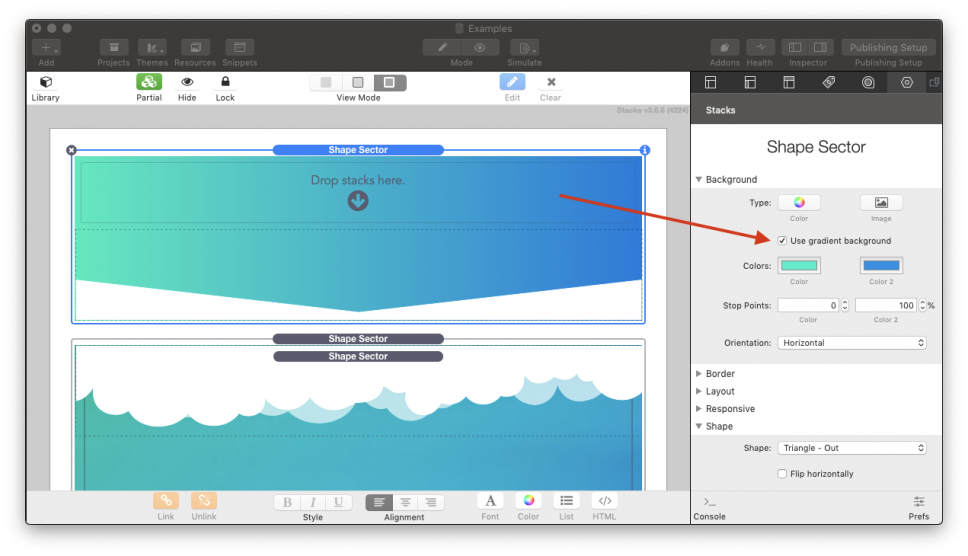Open the Snippets toolbar item
The height and width of the screenshot is (556, 968).
tap(240, 48)
